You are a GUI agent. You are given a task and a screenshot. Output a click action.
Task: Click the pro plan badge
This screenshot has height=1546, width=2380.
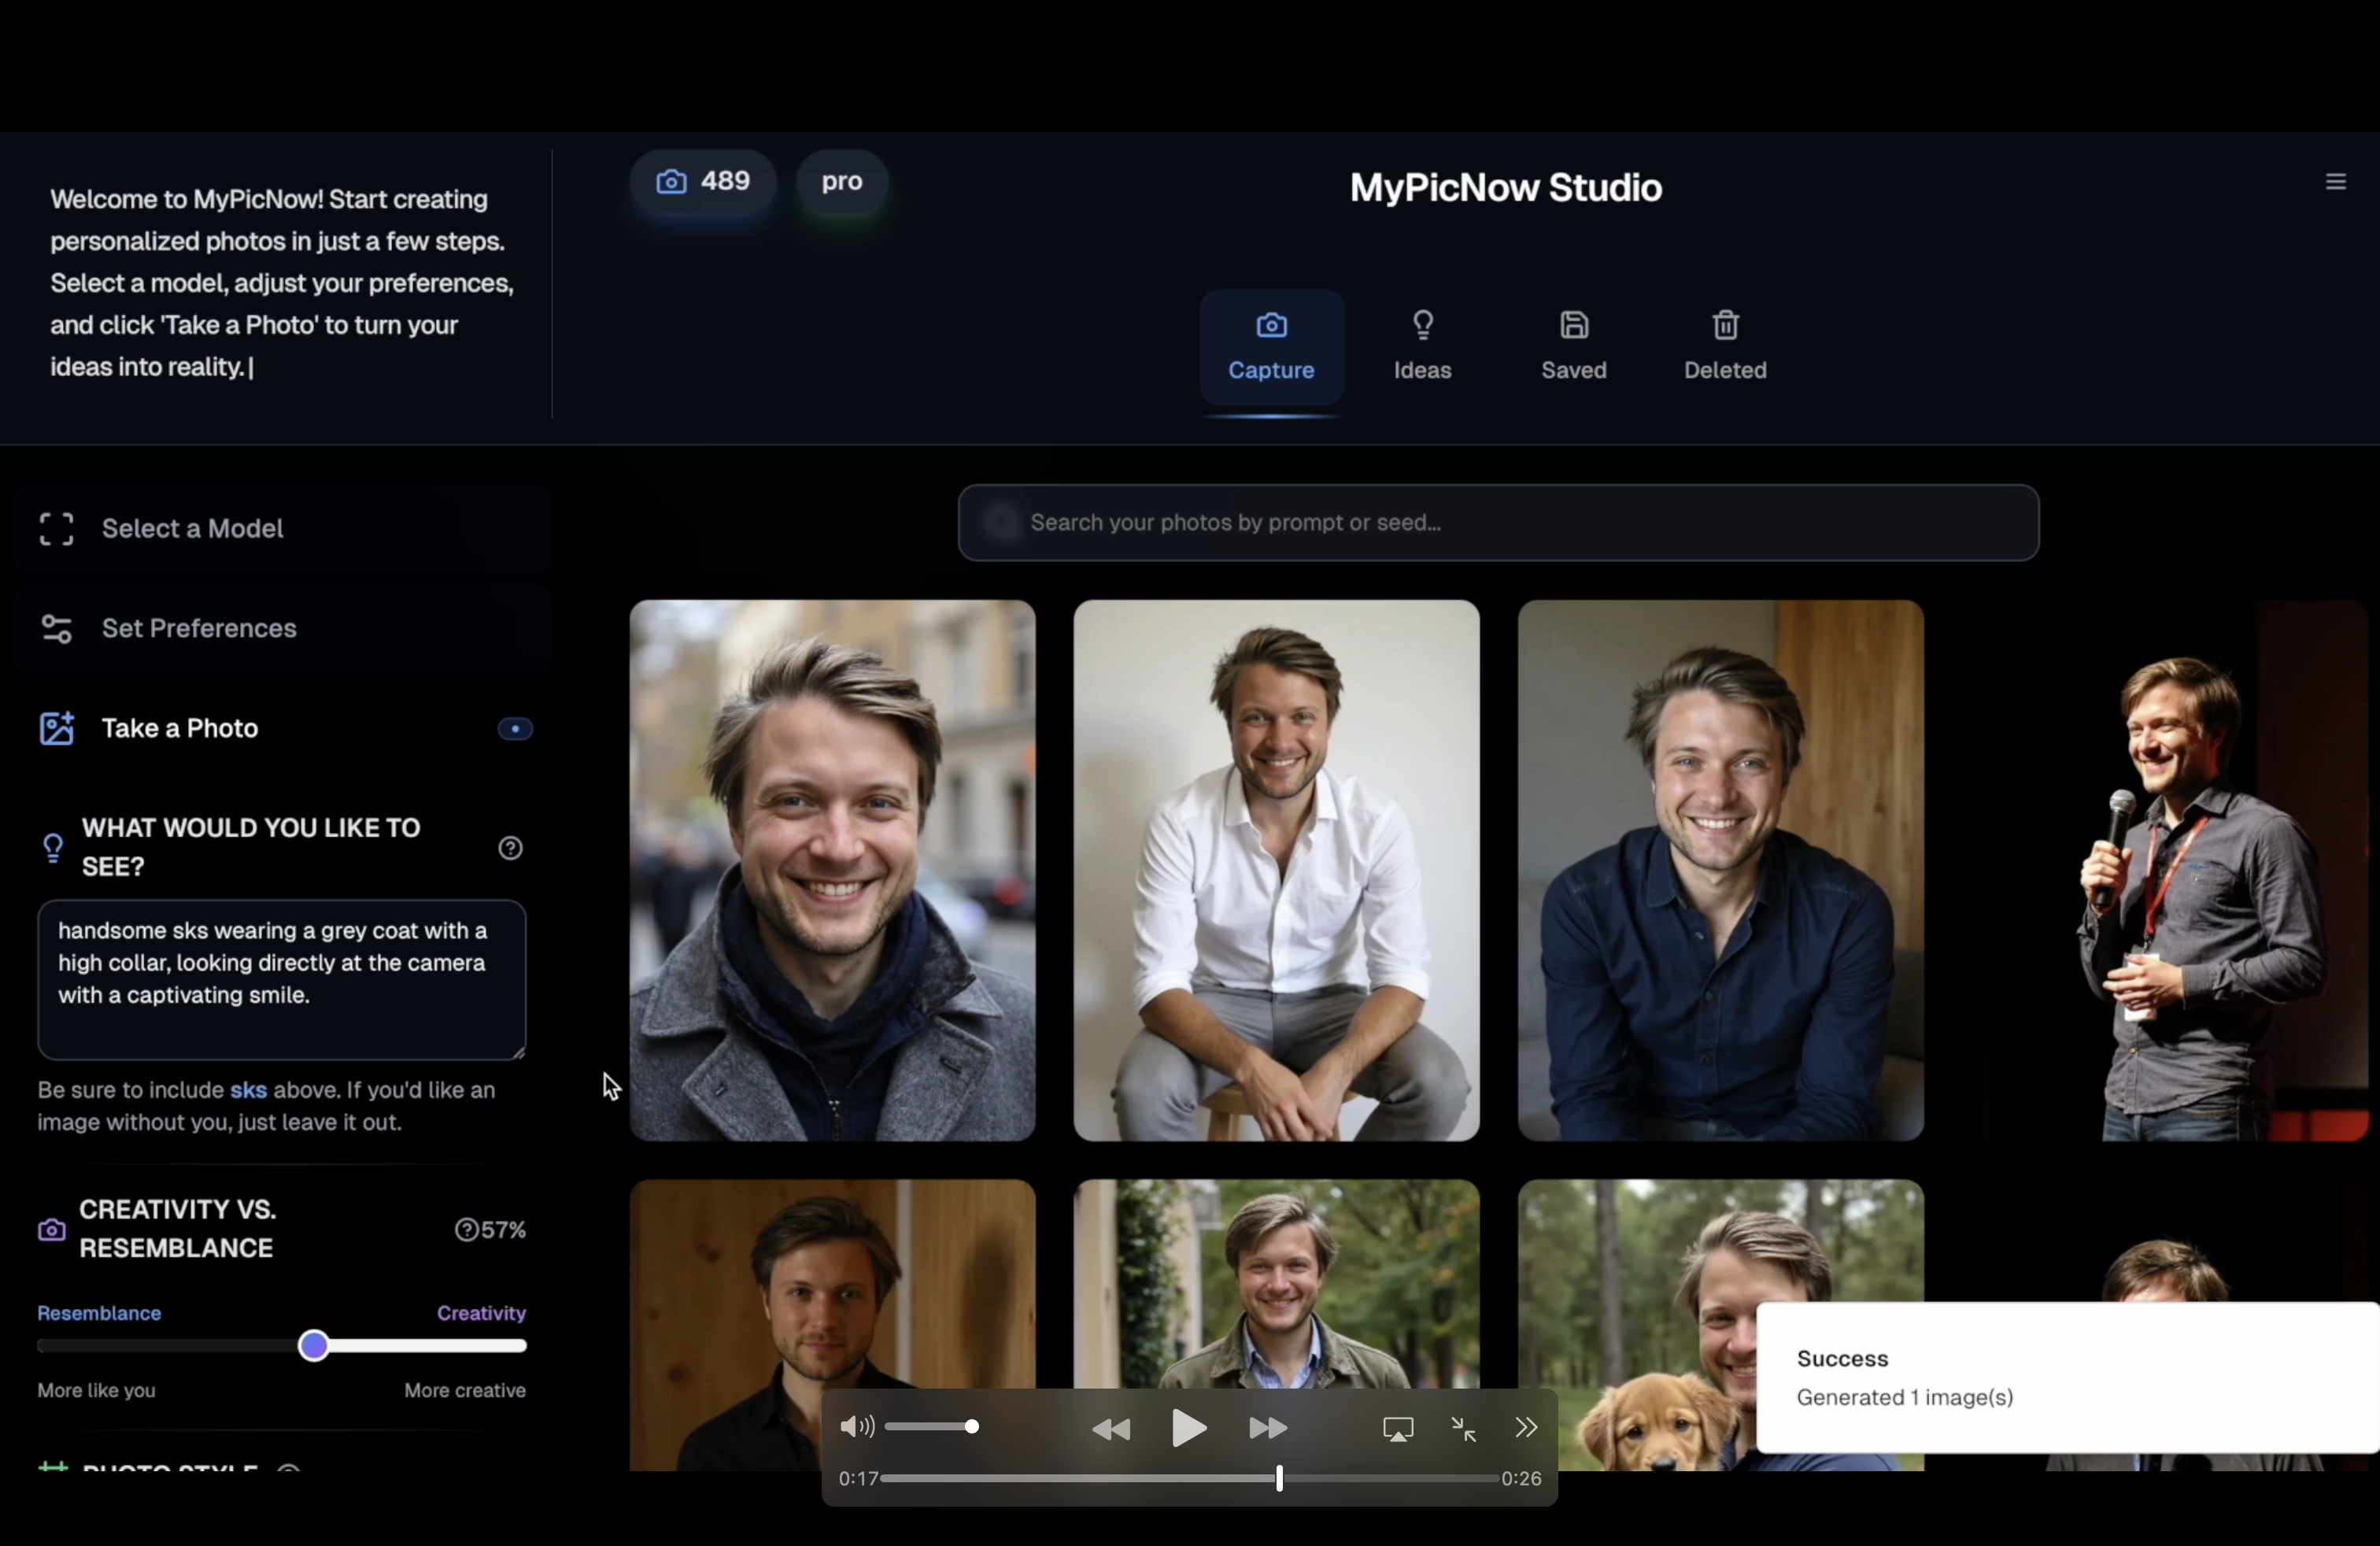tap(841, 182)
